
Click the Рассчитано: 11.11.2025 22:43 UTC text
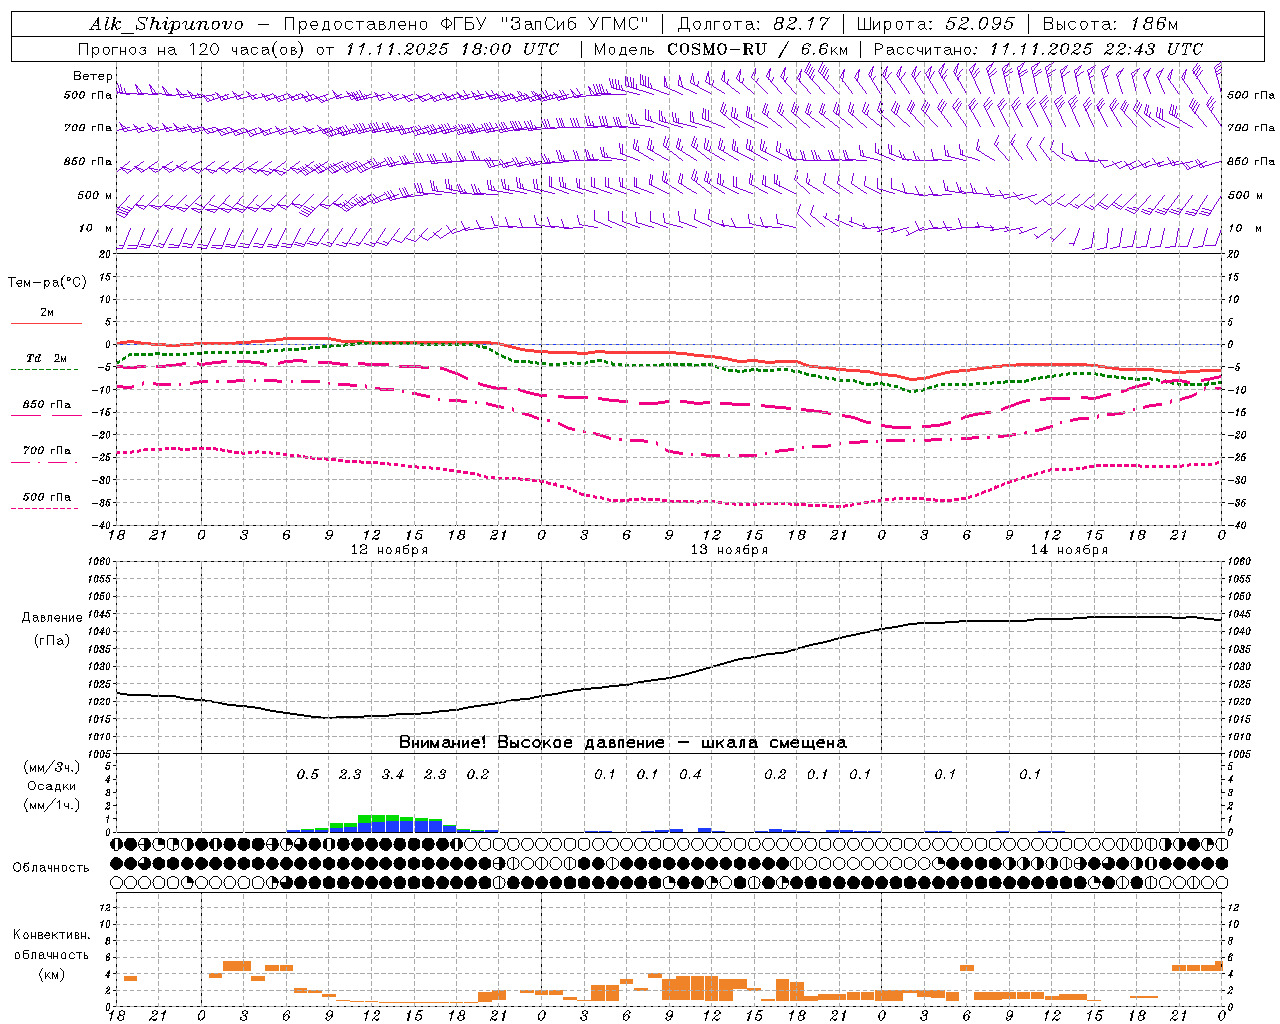click(x=1038, y=49)
